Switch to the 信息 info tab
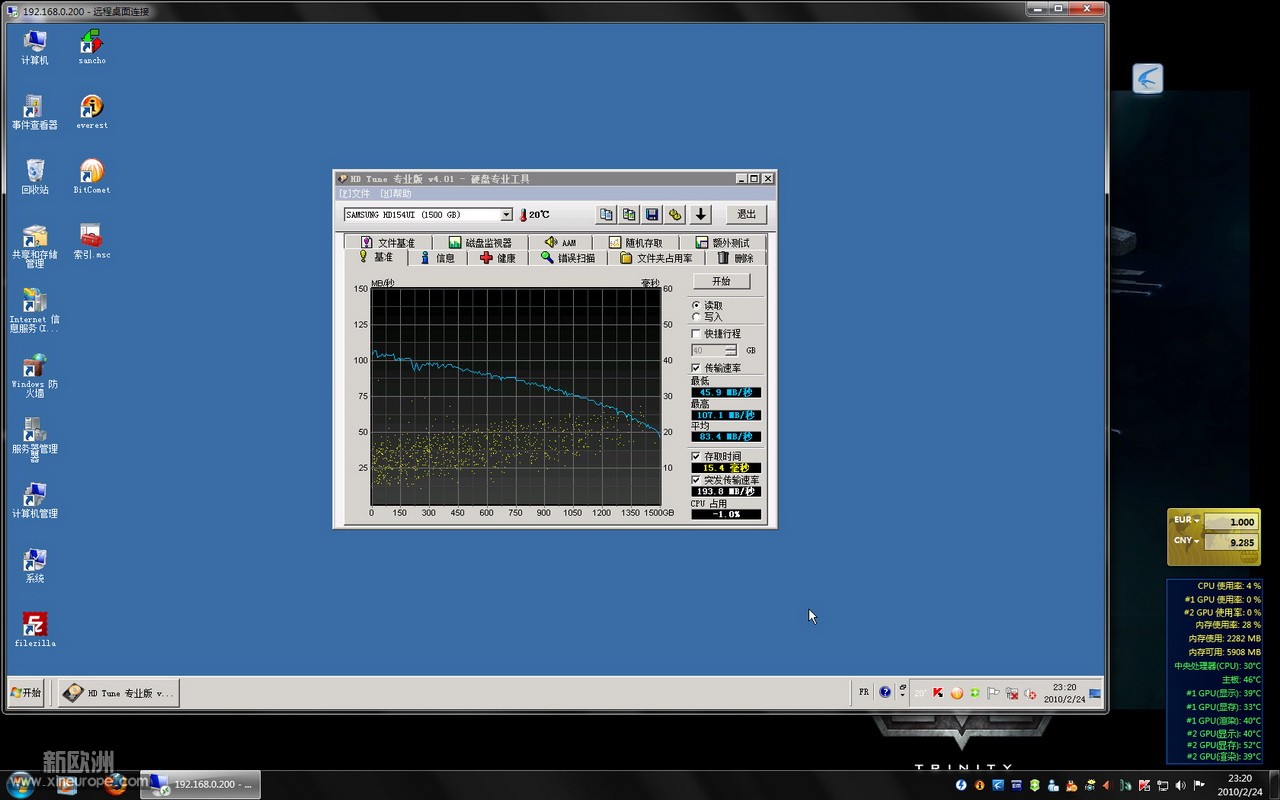The image size is (1280, 800). tap(437, 258)
